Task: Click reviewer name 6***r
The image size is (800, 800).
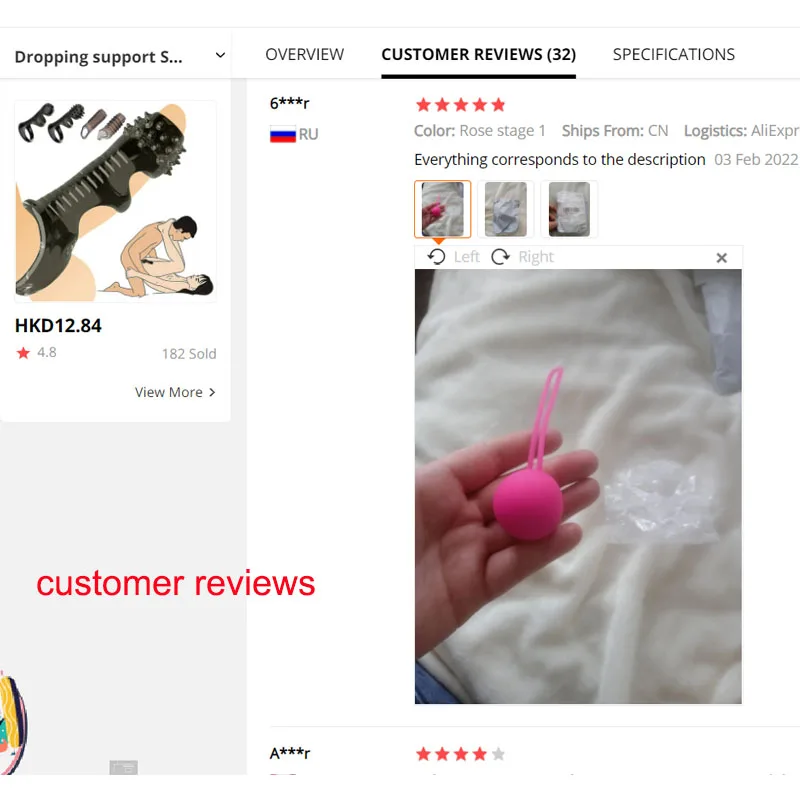Action: (289, 103)
